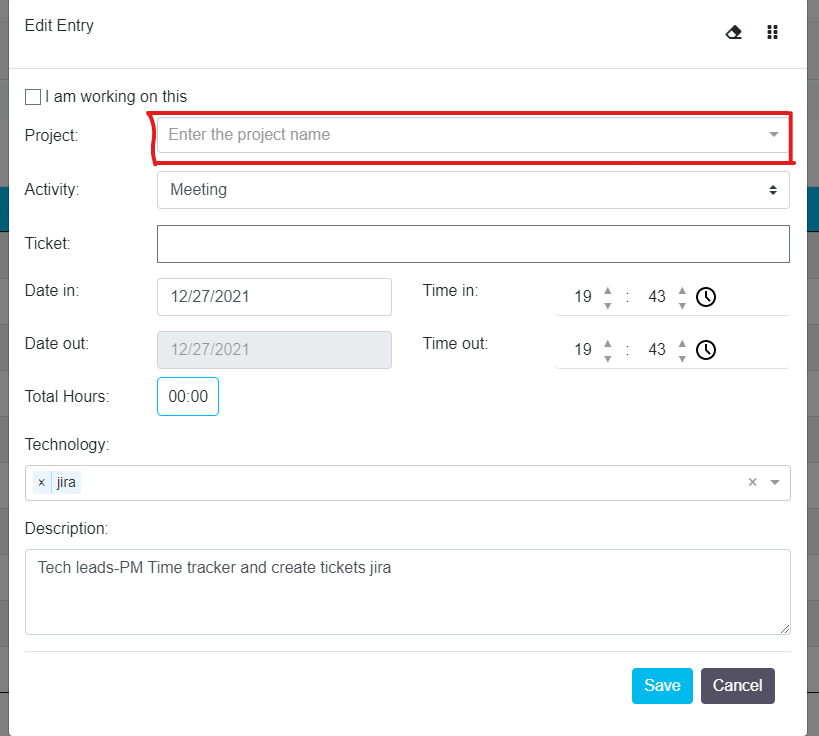This screenshot has height=736, width=819.
Task: Toggle the 'I am working on this' checkbox
Action: pos(33,97)
